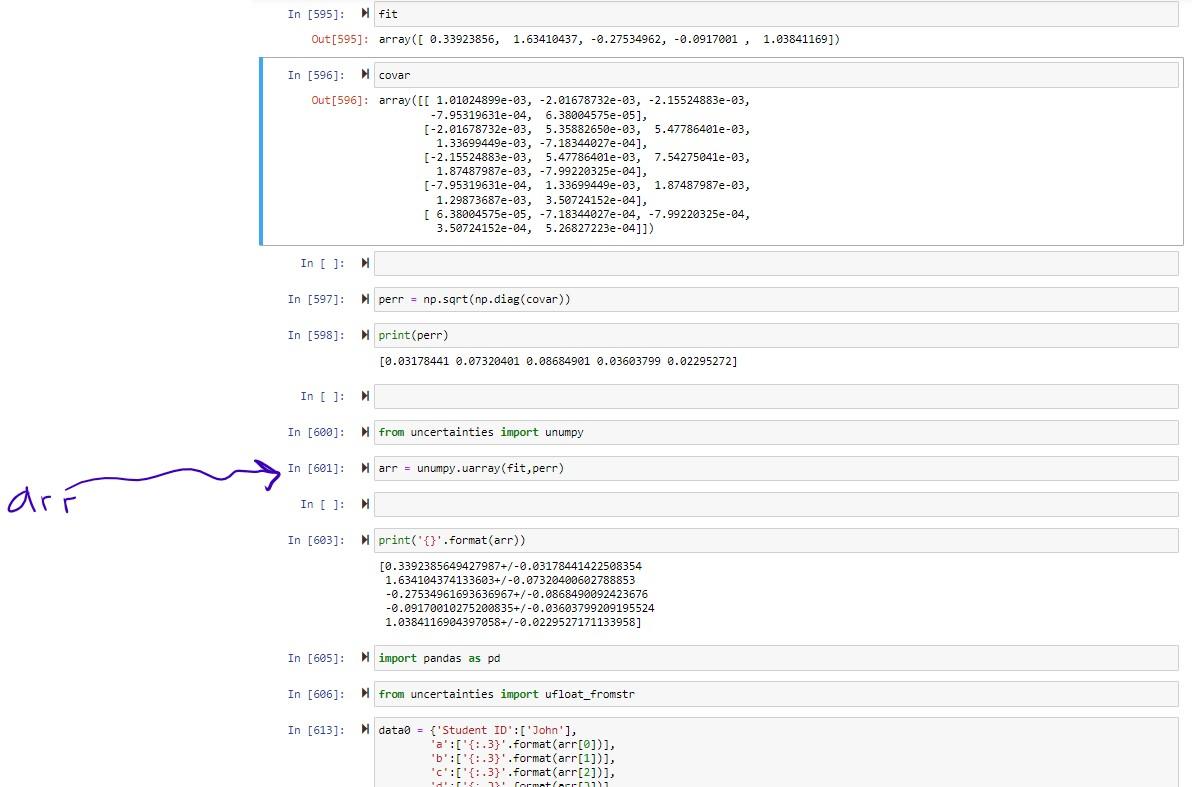Click the run icon for the ufloat_fromstr import cell

365,693
